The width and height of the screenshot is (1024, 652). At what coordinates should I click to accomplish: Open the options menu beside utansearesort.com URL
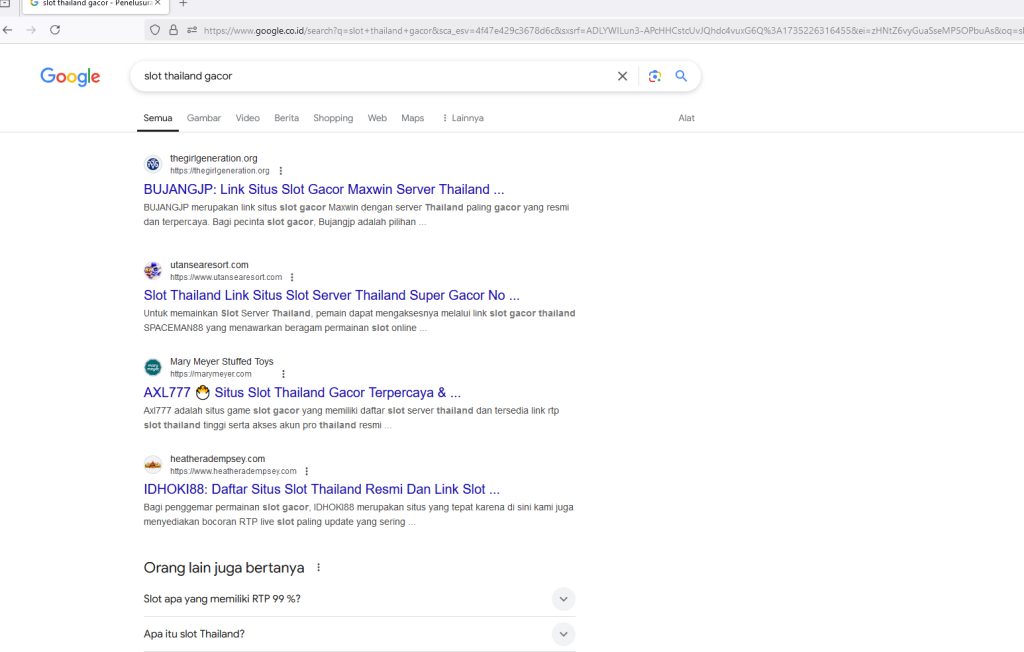tap(292, 278)
